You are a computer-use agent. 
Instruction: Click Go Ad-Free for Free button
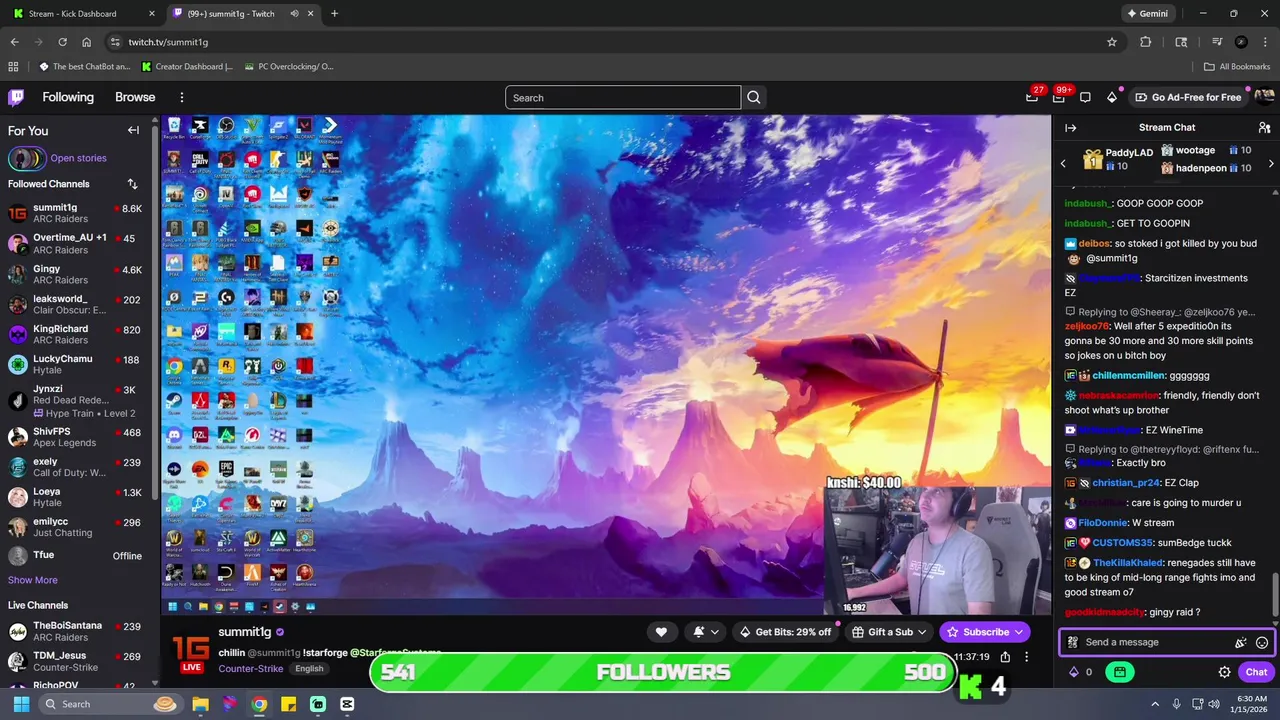coord(1189,97)
